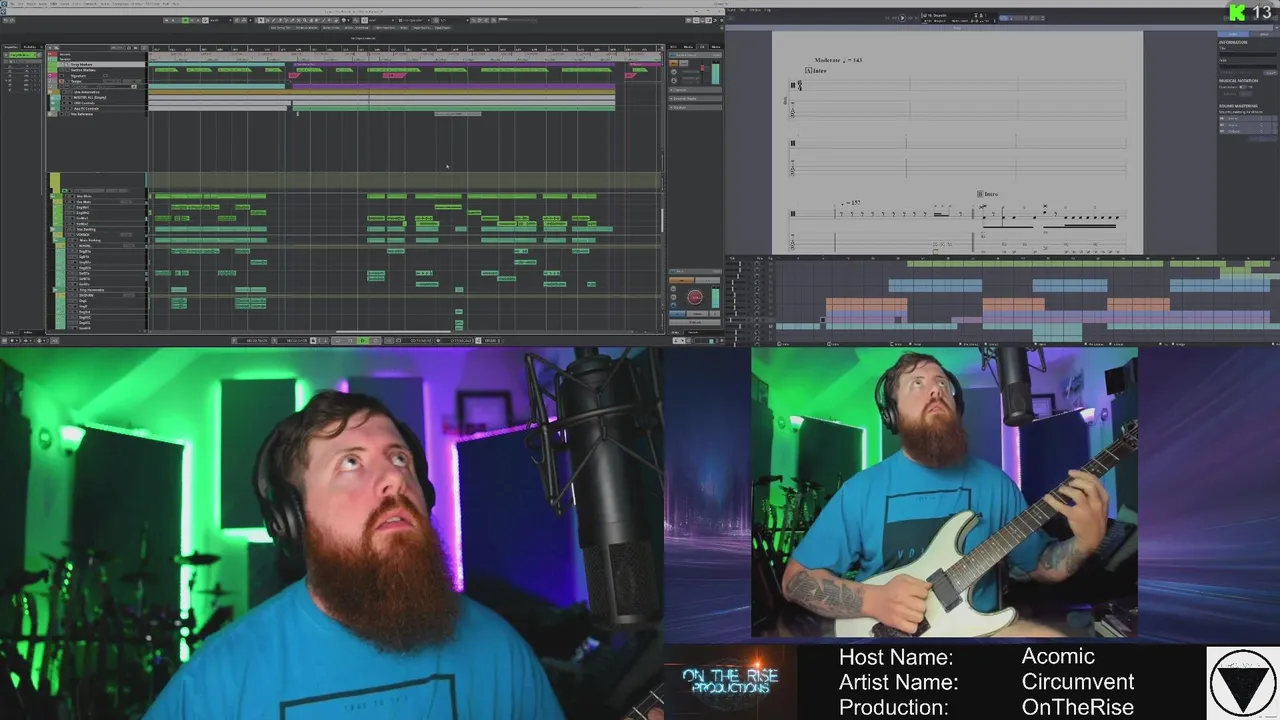Screen dimensions: 1280x720
Task: Select the CR tab in the Cubase right zone
Action: [x=702, y=47]
